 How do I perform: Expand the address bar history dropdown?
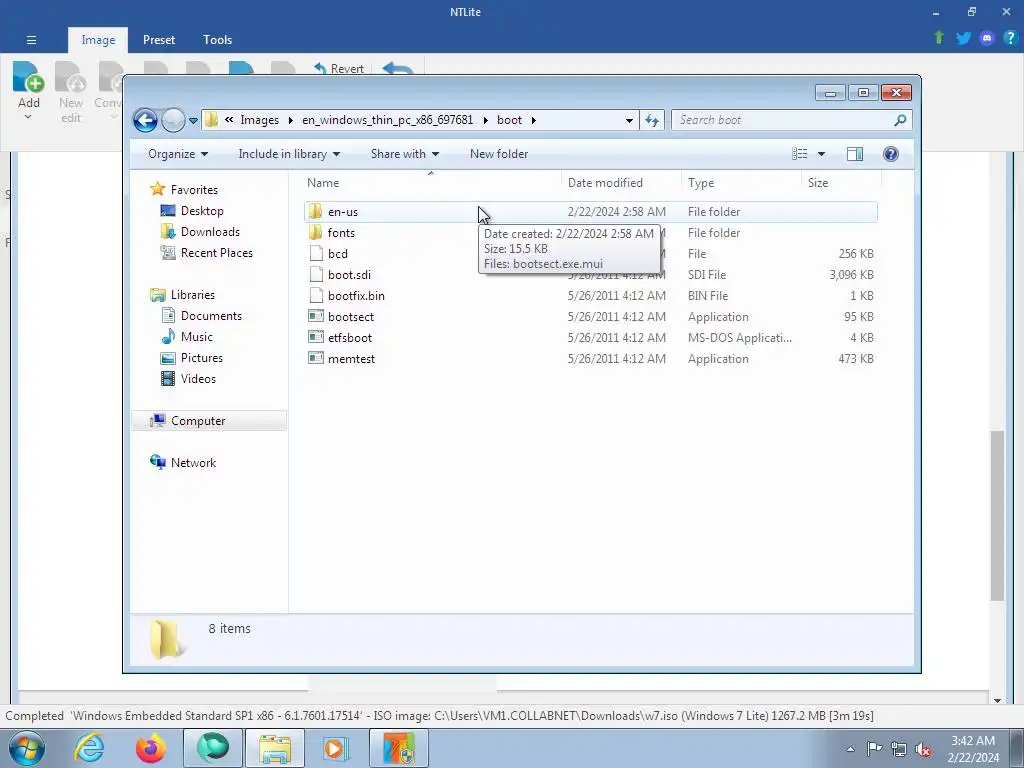pyautogui.click(x=629, y=120)
